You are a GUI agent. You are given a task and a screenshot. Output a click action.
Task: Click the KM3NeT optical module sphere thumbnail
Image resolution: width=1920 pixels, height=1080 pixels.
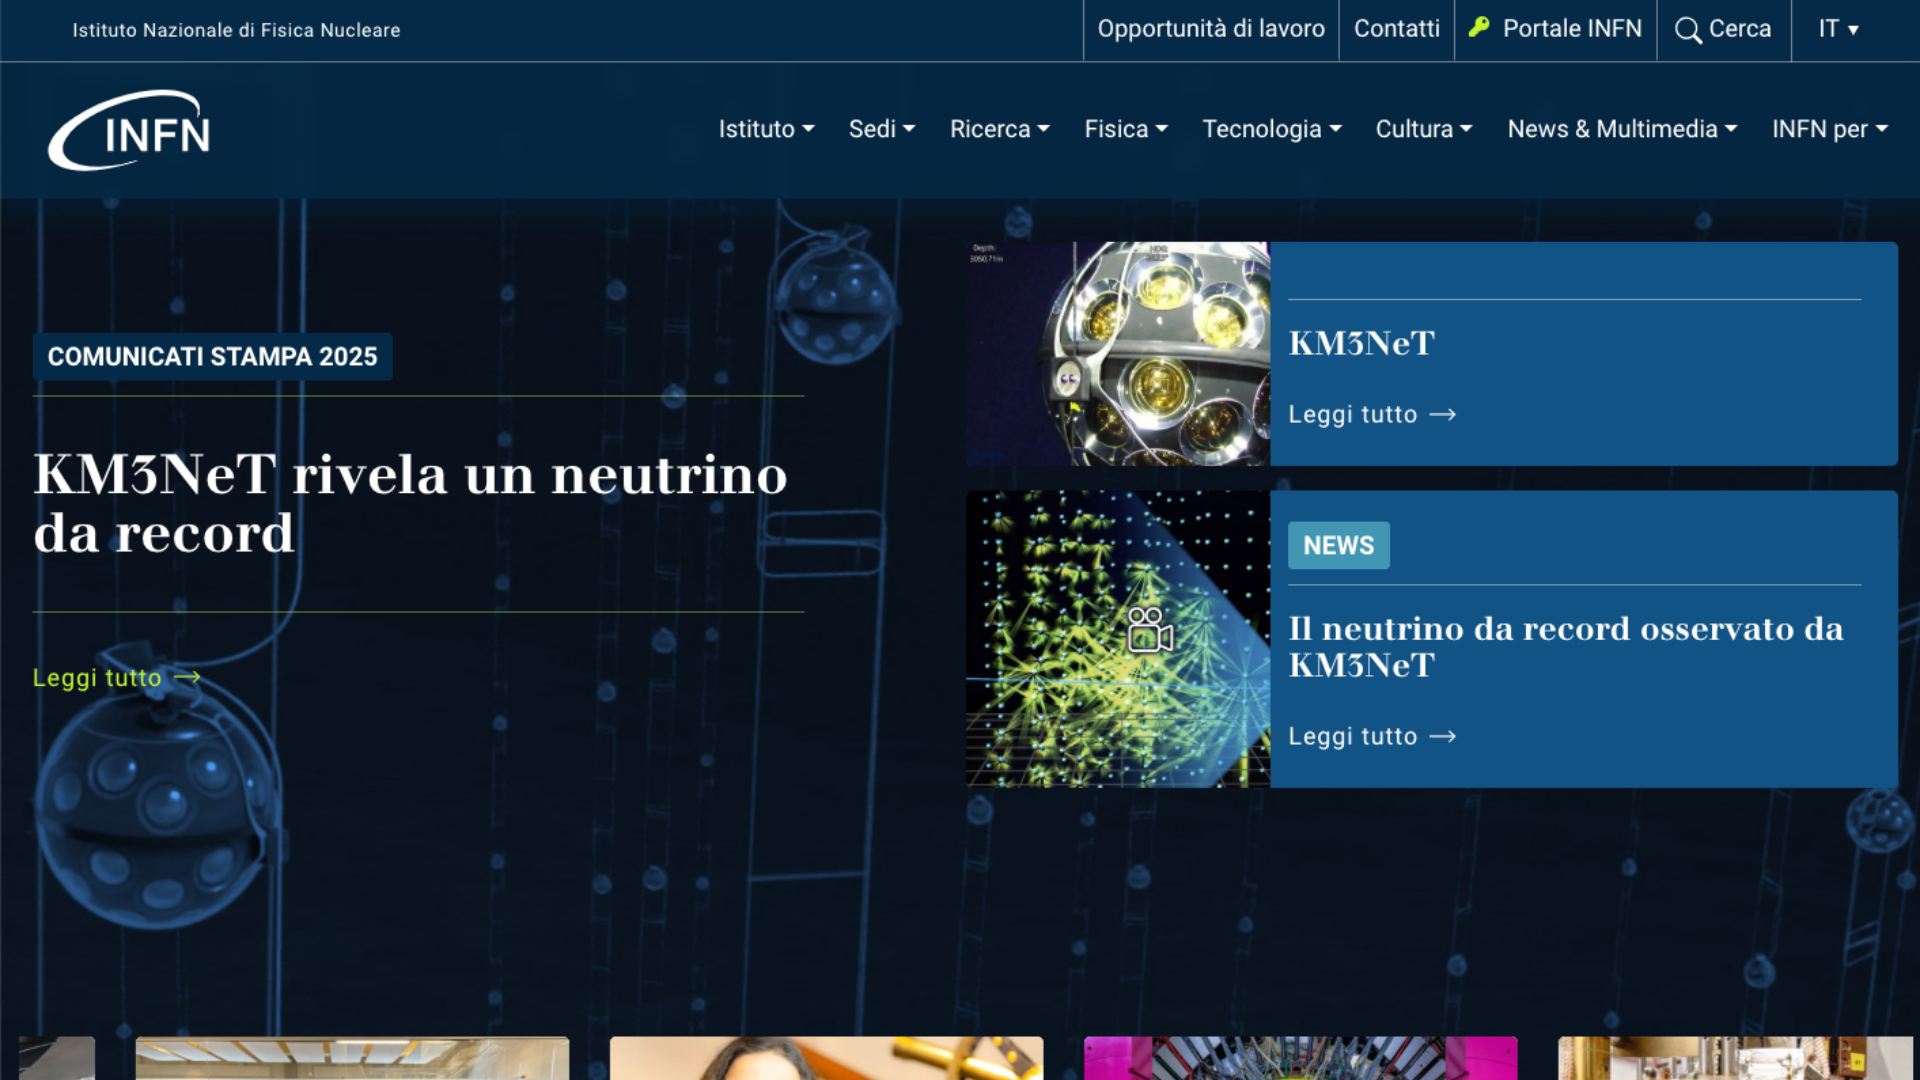click(1118, 354)
